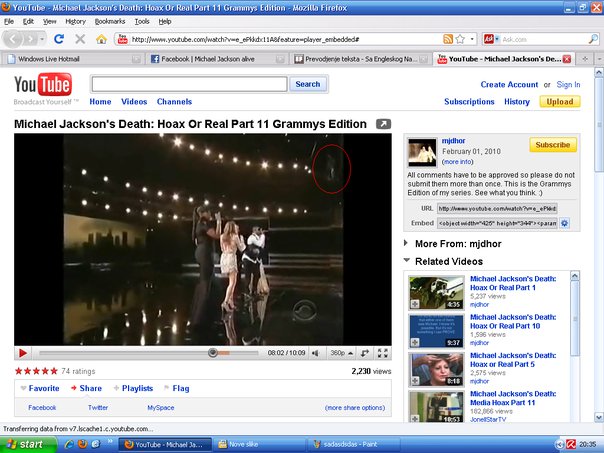The width and height of the screenshot is (604, 453).
Task: Open the 360p video quality menu
Action: click(341, 353)
